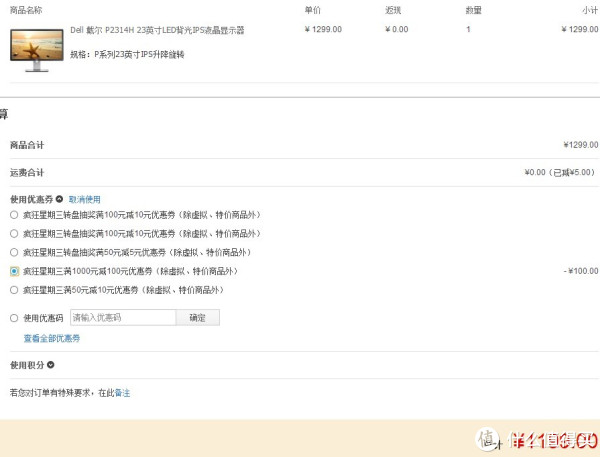Focus the 请输入优惠码 input field

[123, 318]
